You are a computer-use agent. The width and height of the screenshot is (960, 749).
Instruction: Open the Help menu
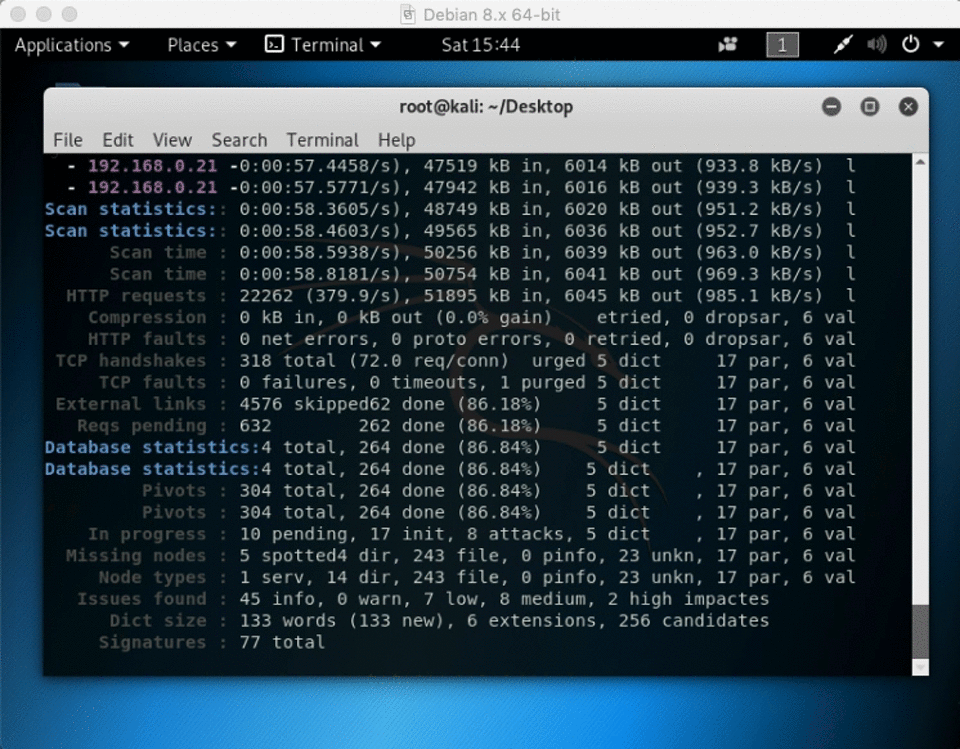click(396, 140)
